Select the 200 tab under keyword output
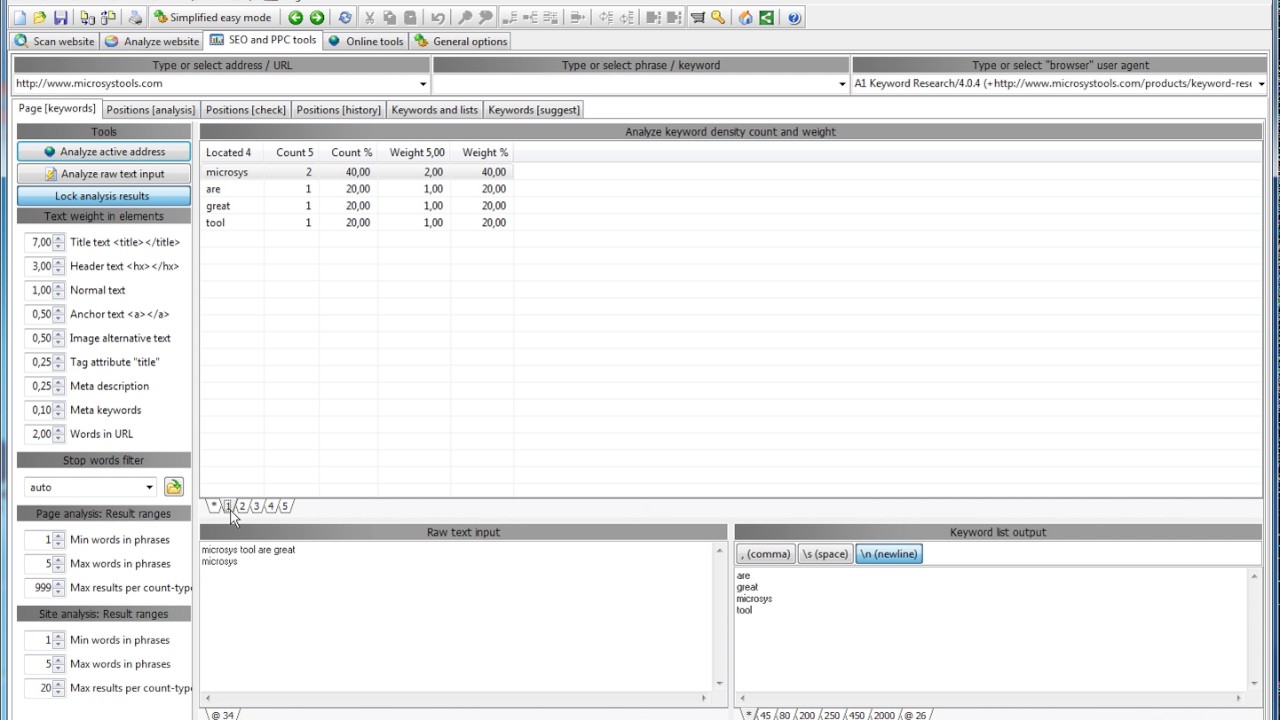 point(807,715)
